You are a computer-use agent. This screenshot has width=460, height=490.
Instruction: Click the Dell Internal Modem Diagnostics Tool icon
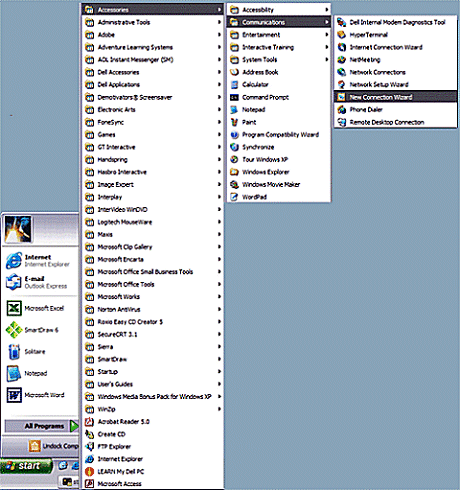tap(341, 22)
